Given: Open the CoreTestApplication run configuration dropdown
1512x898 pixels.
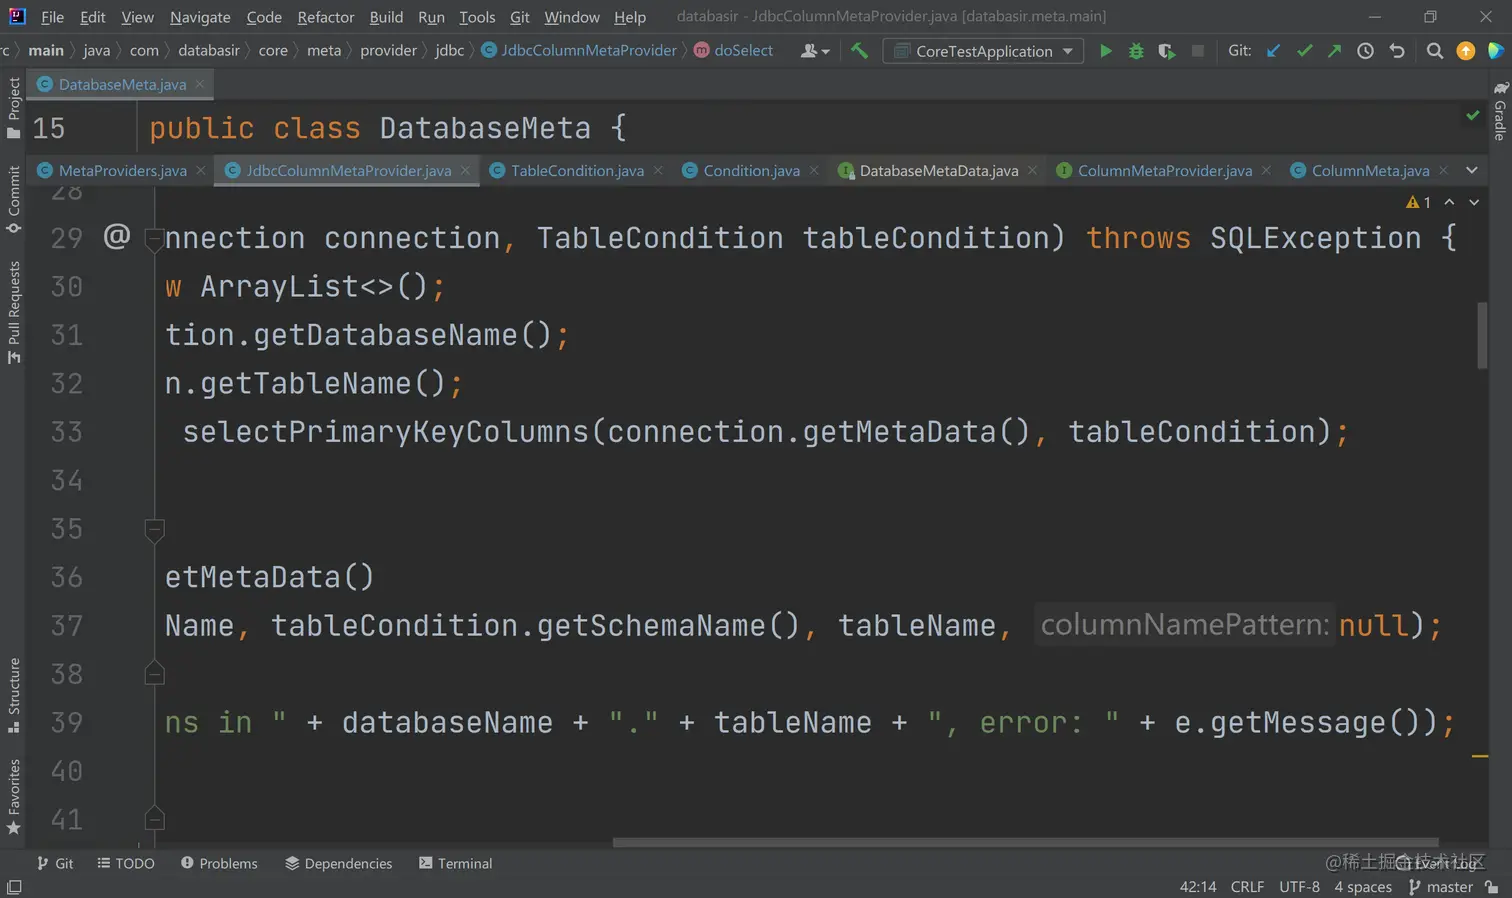Looking at the screenshot, I should 983,51.
